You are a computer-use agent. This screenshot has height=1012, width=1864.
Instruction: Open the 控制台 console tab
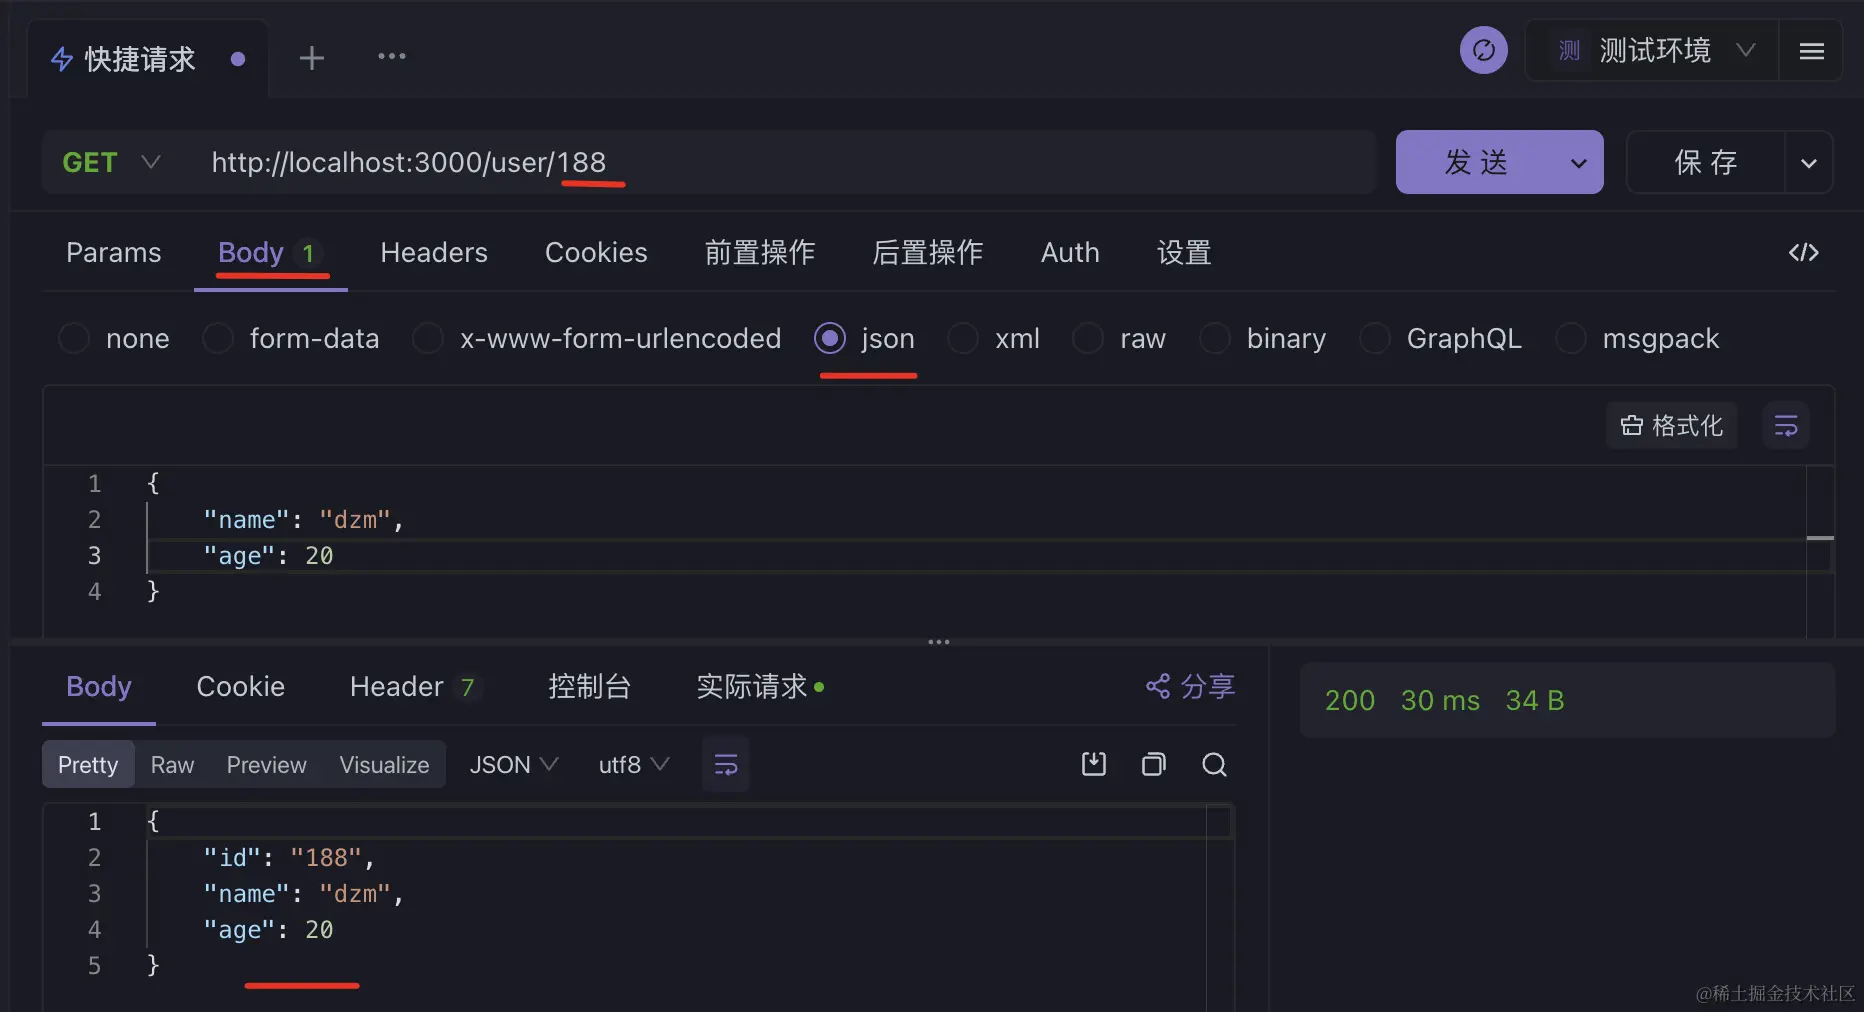589,687
